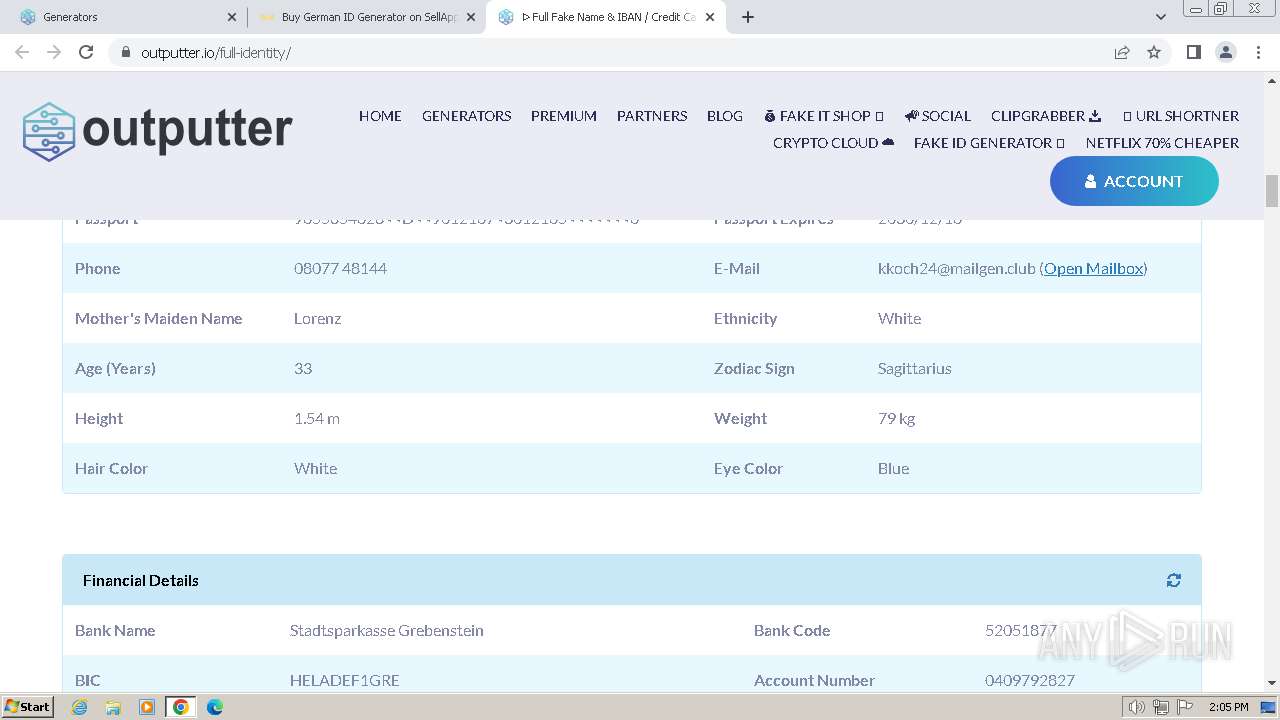Image resolution: width=1280 pixels, height=720 pixels.
Task: Click the Financial Details heading
Action: point(141,580)
